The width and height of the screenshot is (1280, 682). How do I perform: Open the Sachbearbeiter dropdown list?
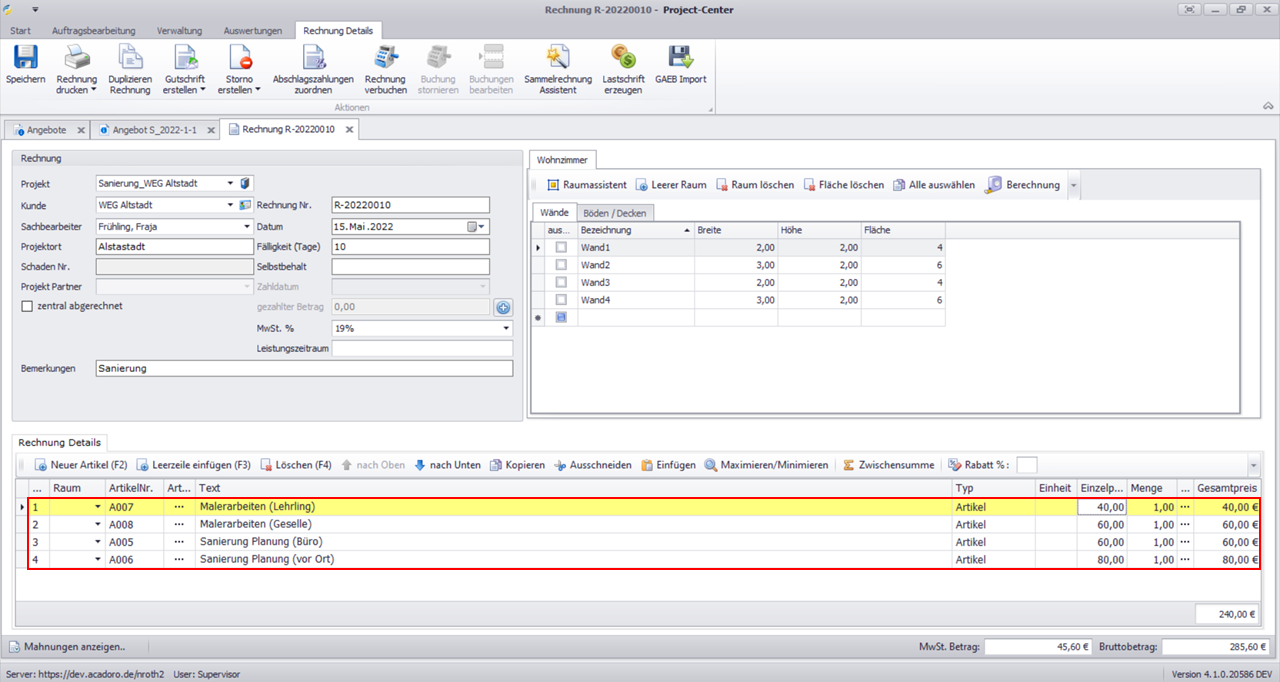tap(247, 227)
